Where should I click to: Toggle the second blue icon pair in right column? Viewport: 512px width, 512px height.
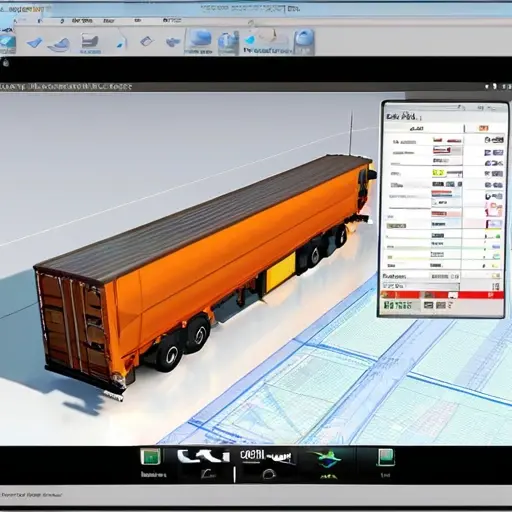pyautogui.click(x=494, y=153)
